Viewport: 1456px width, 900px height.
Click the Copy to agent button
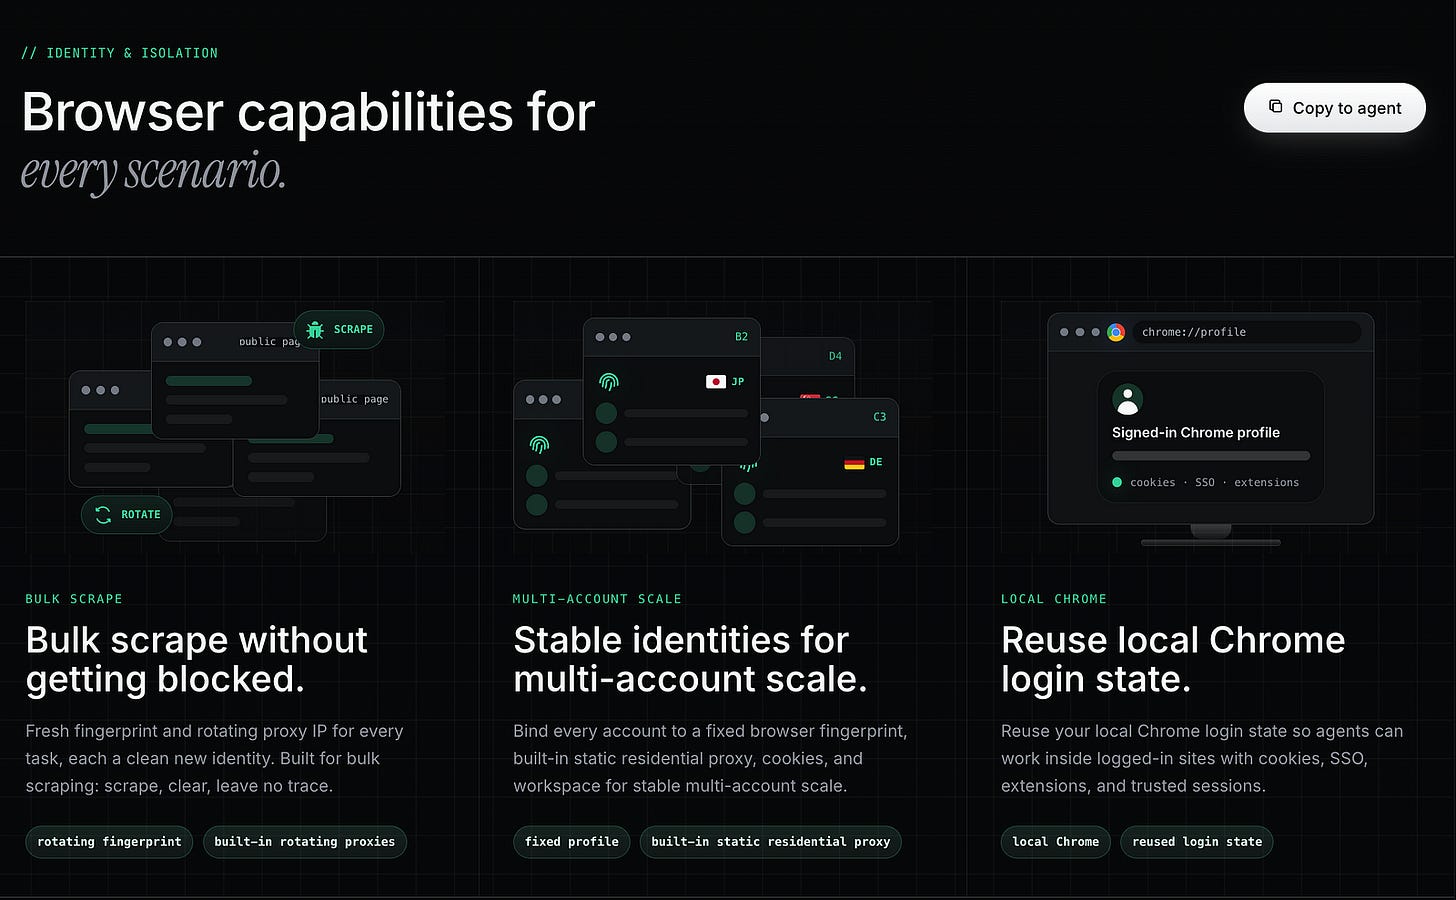click(x=1334, y=108)
